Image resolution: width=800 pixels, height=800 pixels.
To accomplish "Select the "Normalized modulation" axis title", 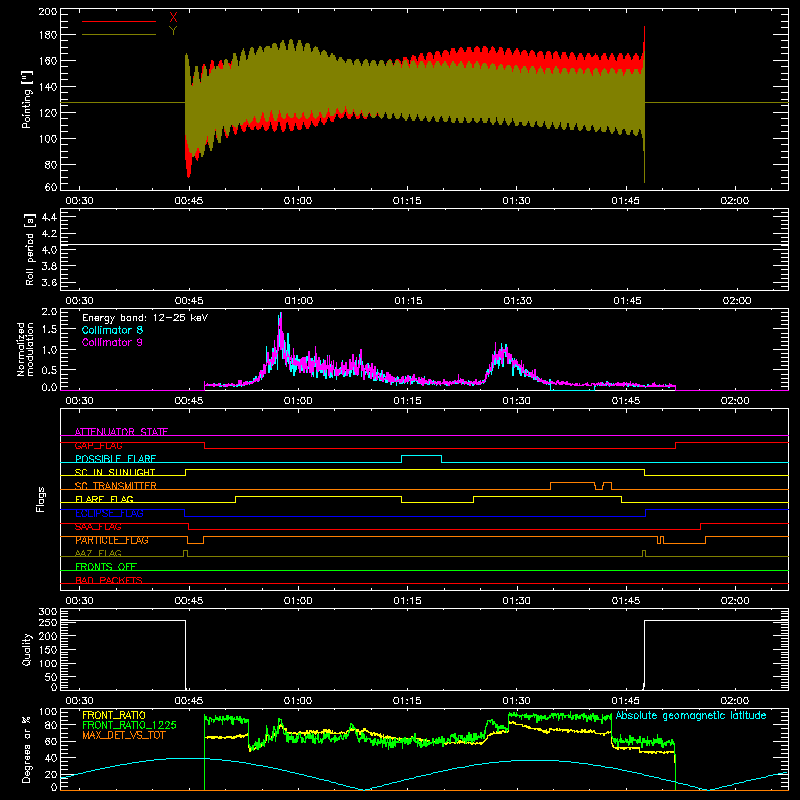I will coord(26,349).
